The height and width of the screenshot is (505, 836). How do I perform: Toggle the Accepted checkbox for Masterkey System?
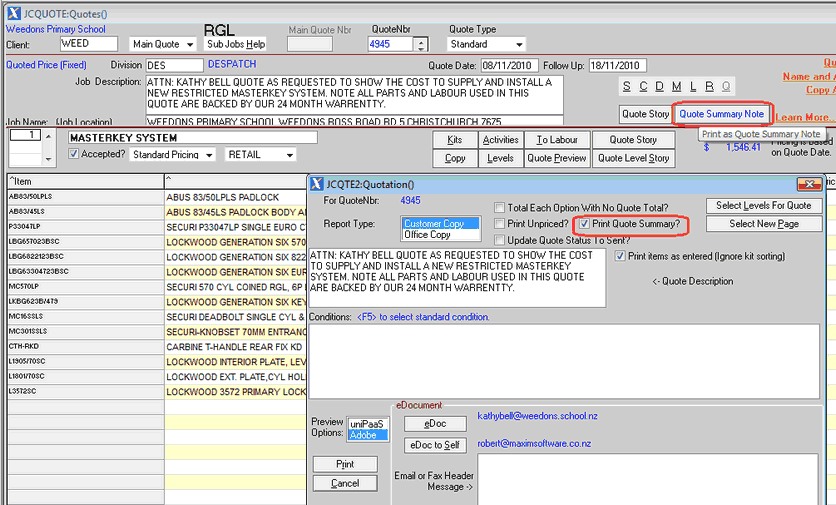point(74,155)
